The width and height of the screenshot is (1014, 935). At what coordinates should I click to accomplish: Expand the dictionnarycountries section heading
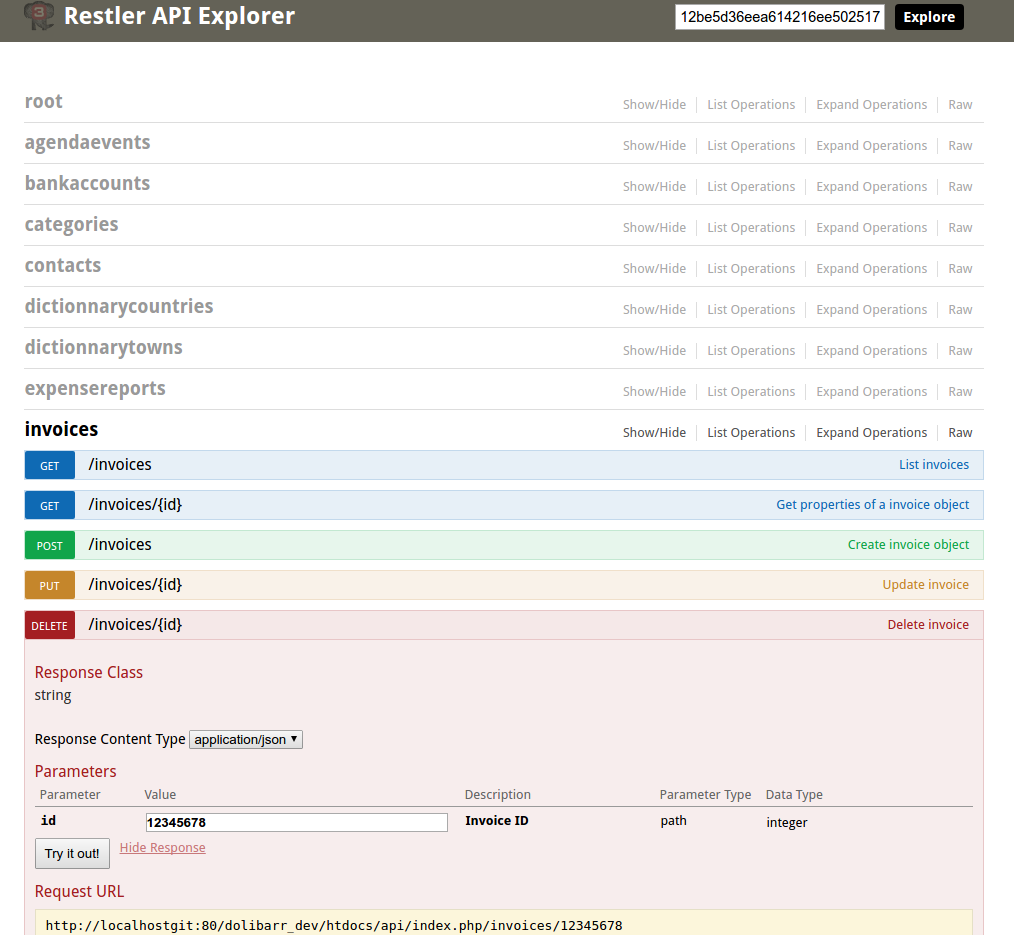click(x=119, y=306)
